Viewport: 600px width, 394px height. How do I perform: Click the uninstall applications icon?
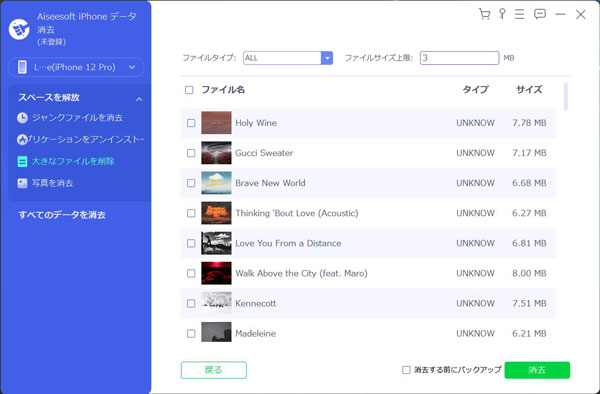point(22,140)
